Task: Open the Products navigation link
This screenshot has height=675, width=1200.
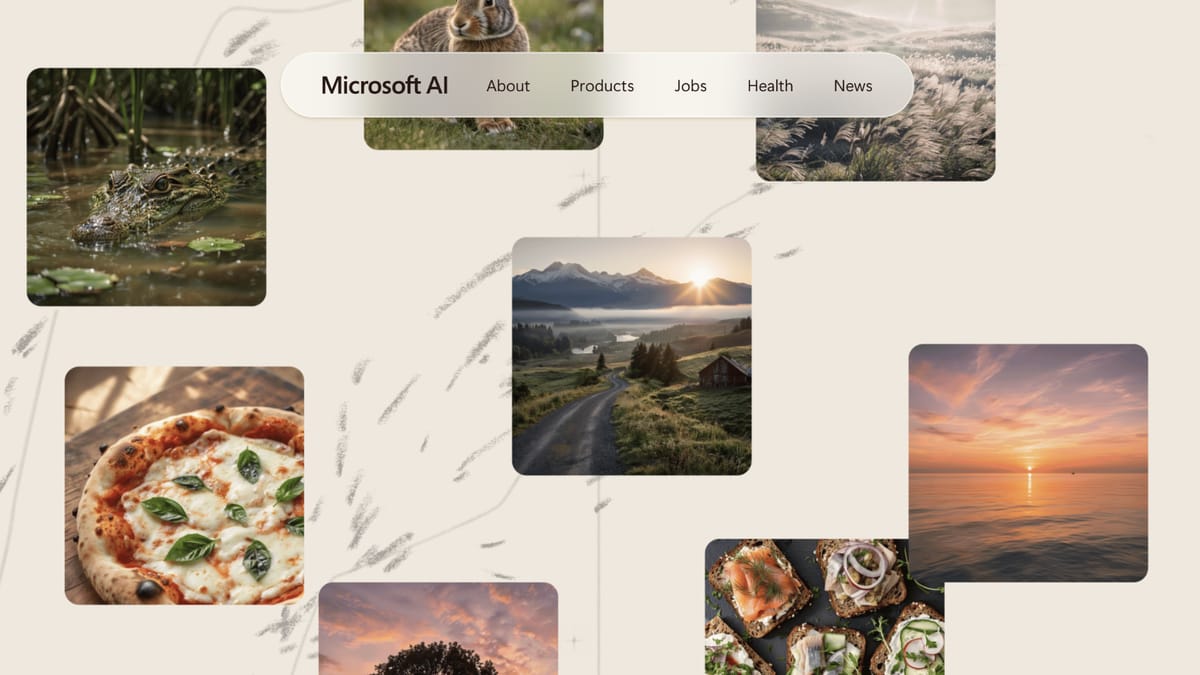Action: pos(602,86)
